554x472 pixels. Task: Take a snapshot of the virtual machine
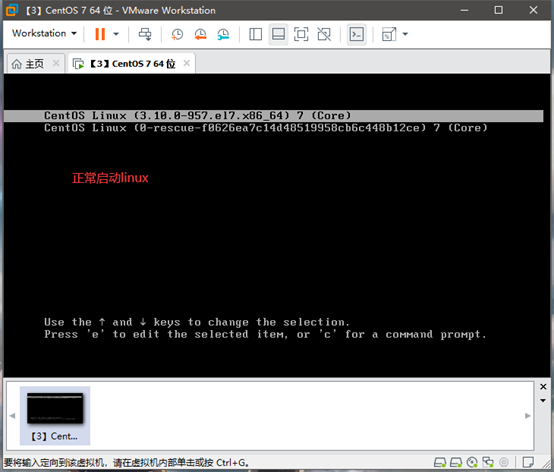(x=177, y=34)
